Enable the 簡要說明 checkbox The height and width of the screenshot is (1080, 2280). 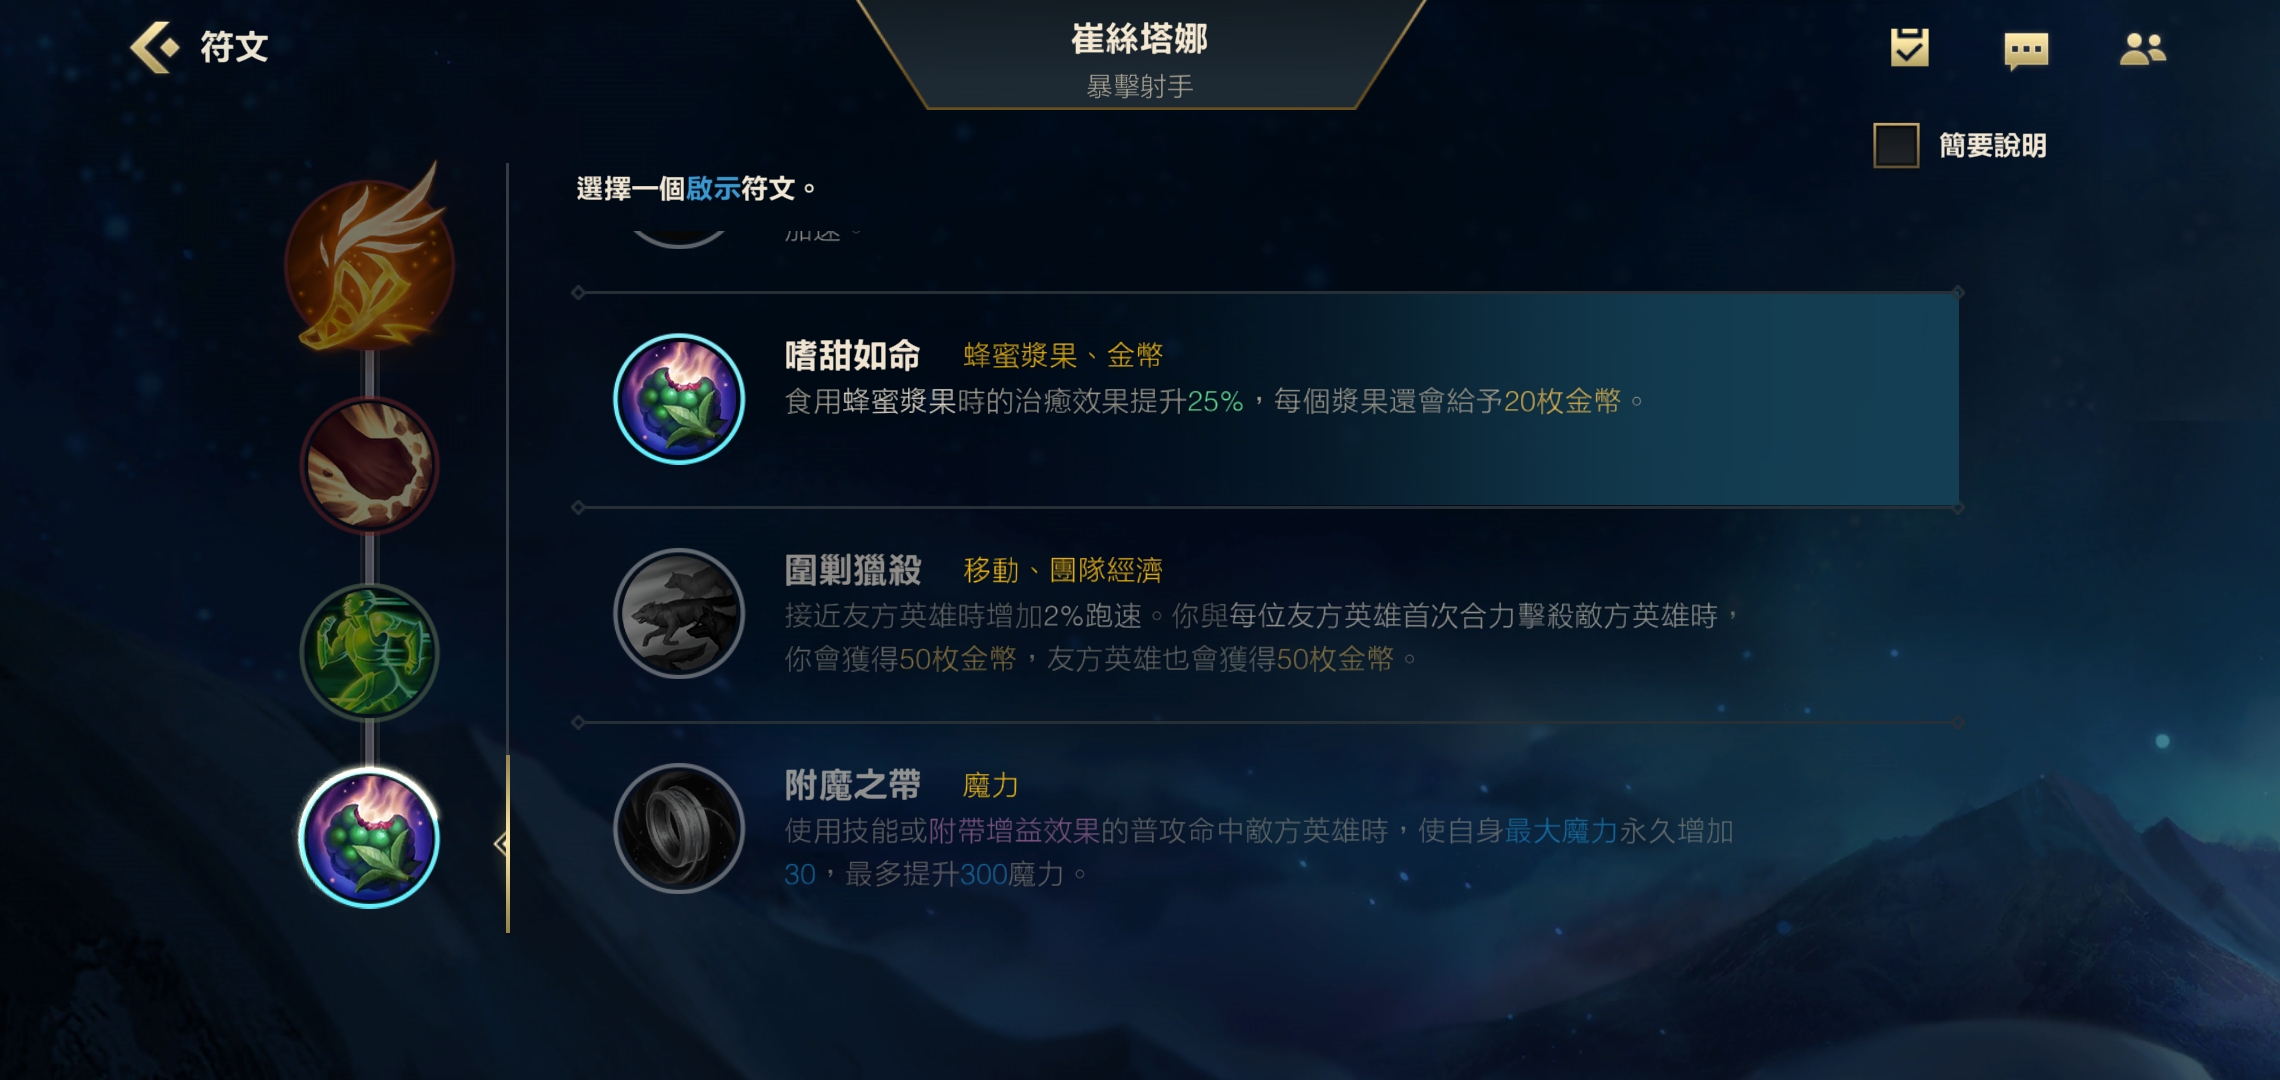click(1896, 146)
